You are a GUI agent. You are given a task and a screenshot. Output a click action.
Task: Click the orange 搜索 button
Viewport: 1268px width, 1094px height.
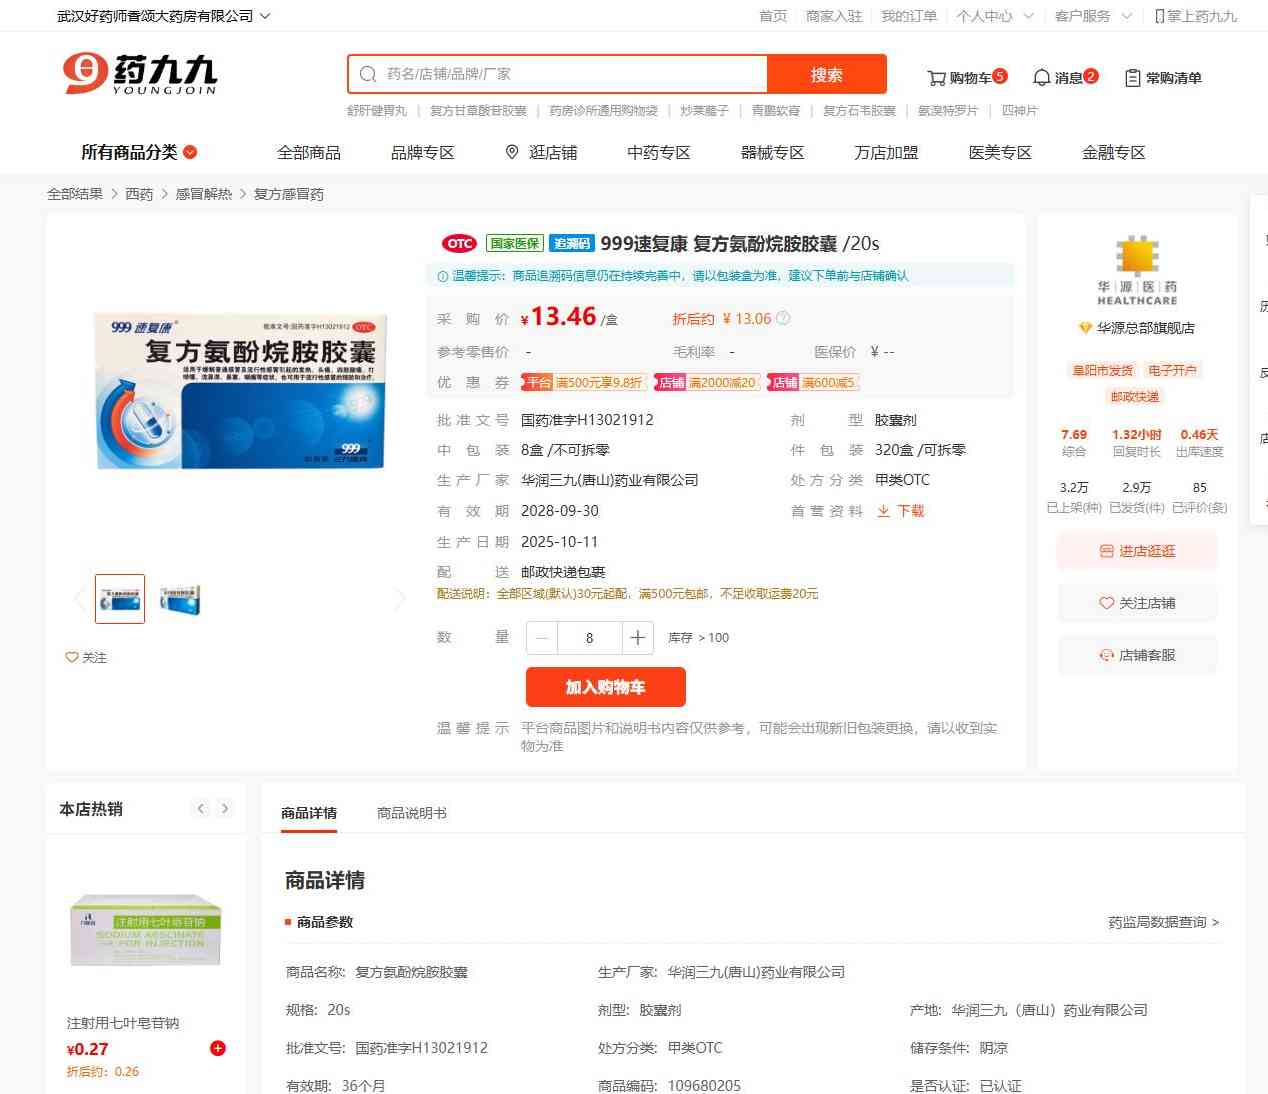826,74
